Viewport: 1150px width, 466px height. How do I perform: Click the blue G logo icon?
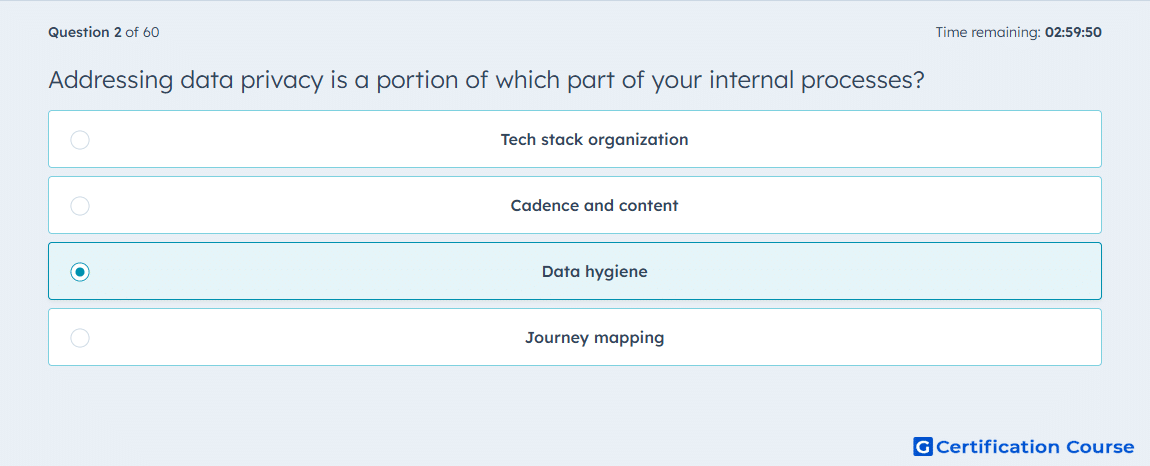click(x=923, y=446)
